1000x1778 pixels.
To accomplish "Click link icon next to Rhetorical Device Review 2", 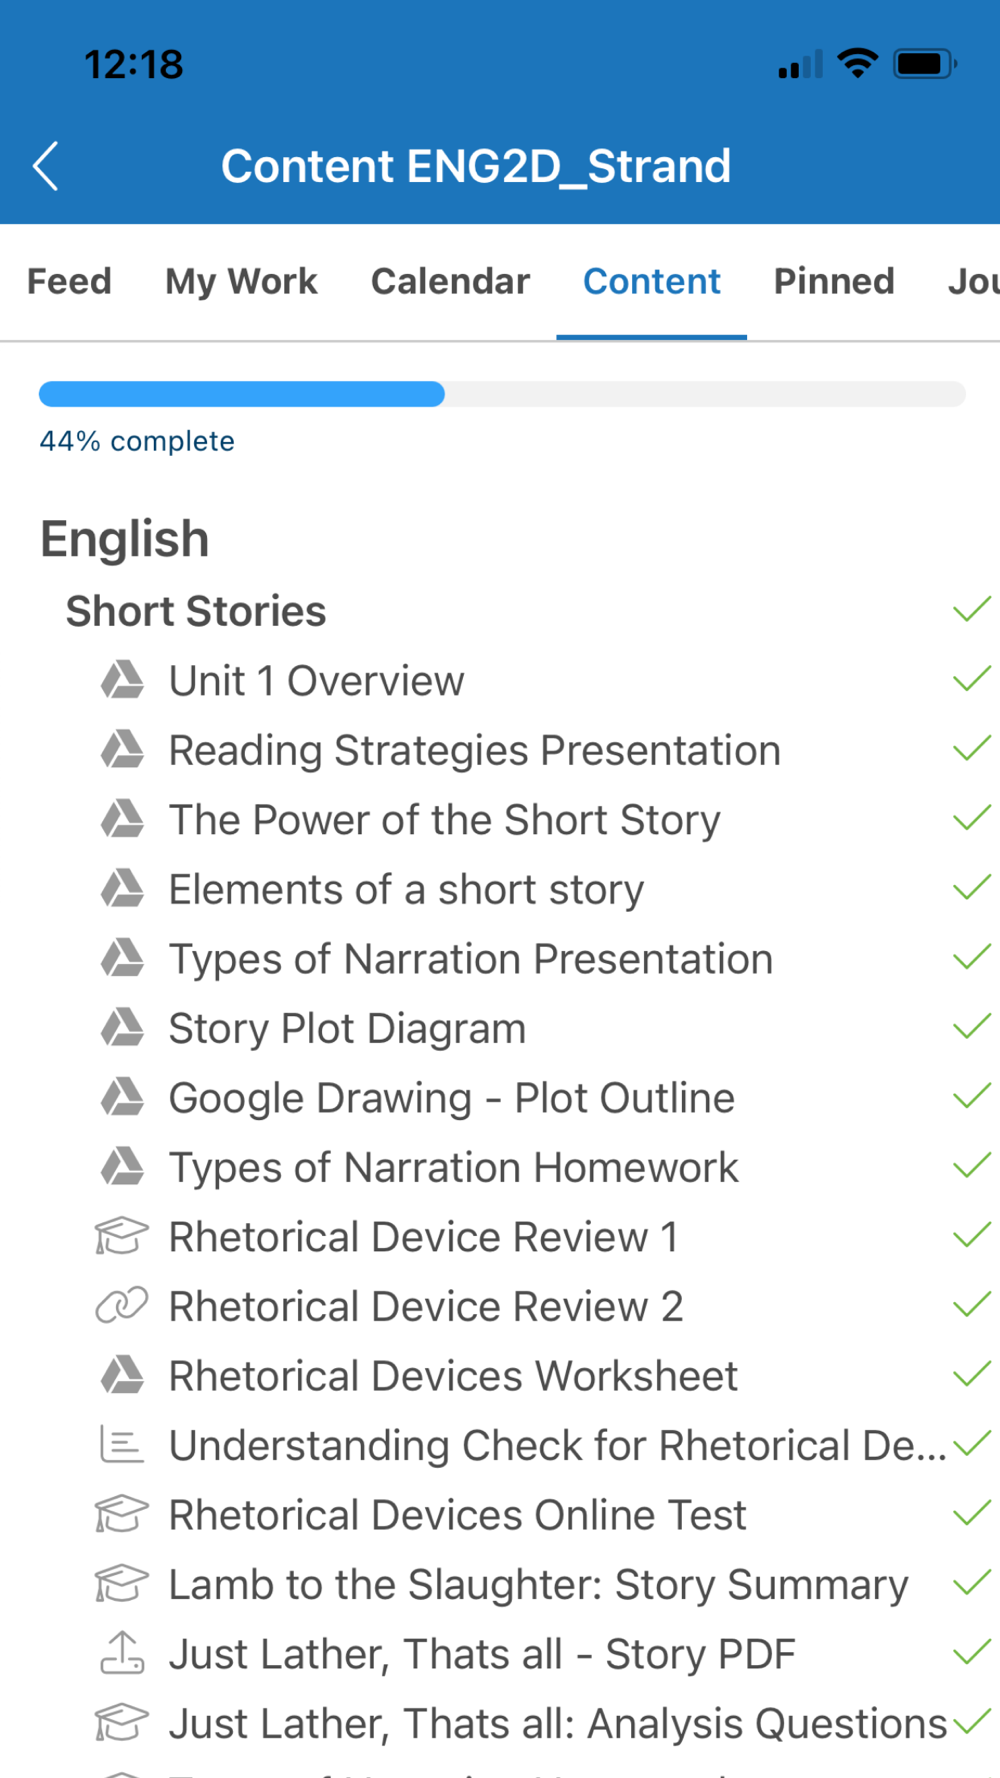I will click(x=122, y=1306).
